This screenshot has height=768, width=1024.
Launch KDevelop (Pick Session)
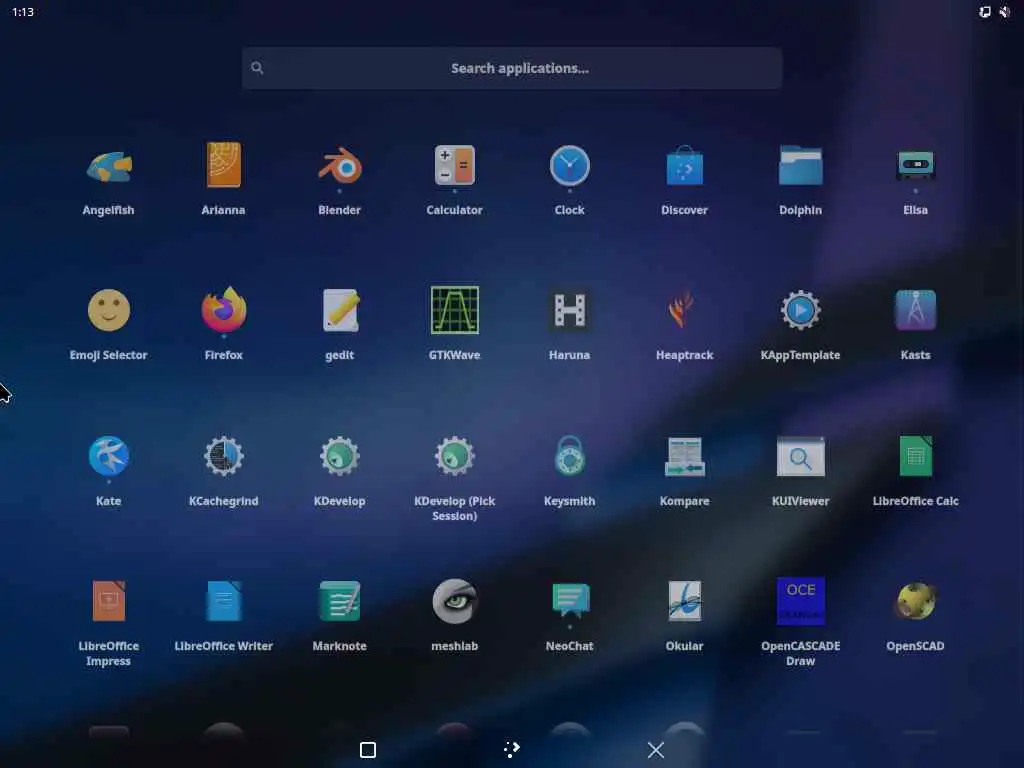pyautogui.click(x=455, y=456)
